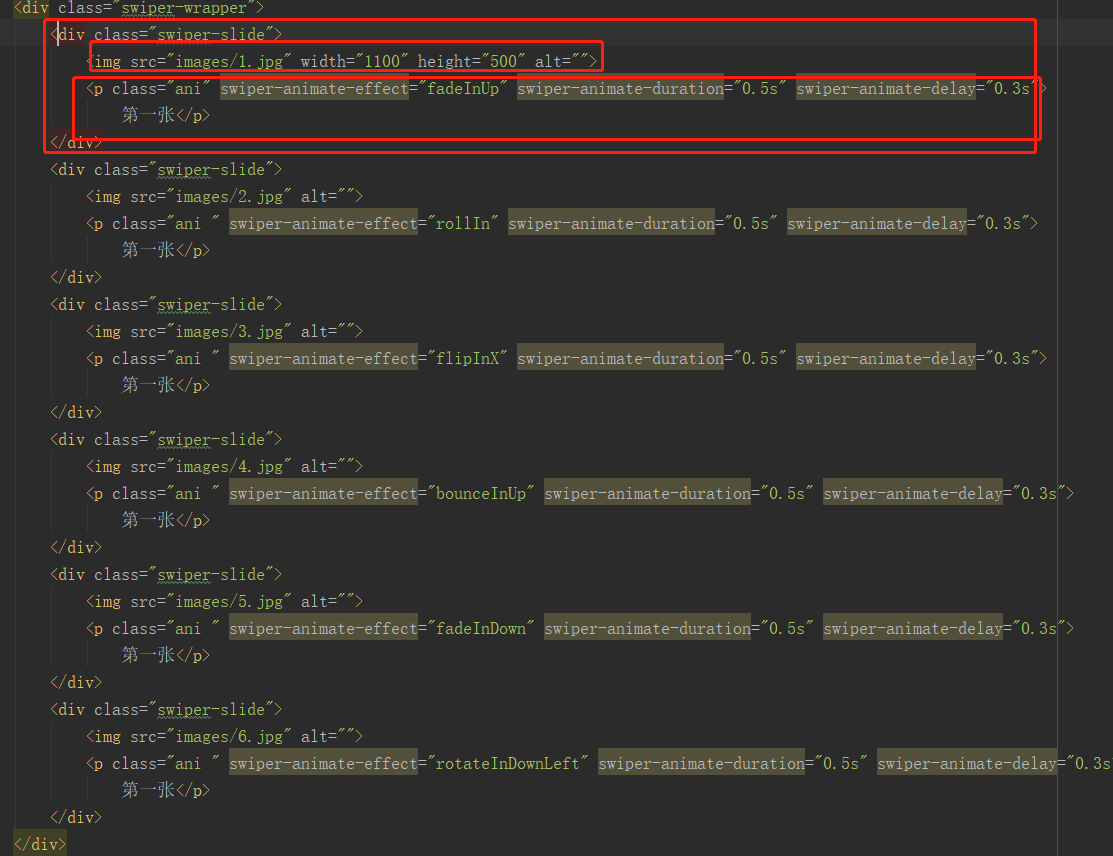1113x856 pixels.
Task: Click swiper-animate-duration in the rollIn line
Action: click(x=611, y=224)
